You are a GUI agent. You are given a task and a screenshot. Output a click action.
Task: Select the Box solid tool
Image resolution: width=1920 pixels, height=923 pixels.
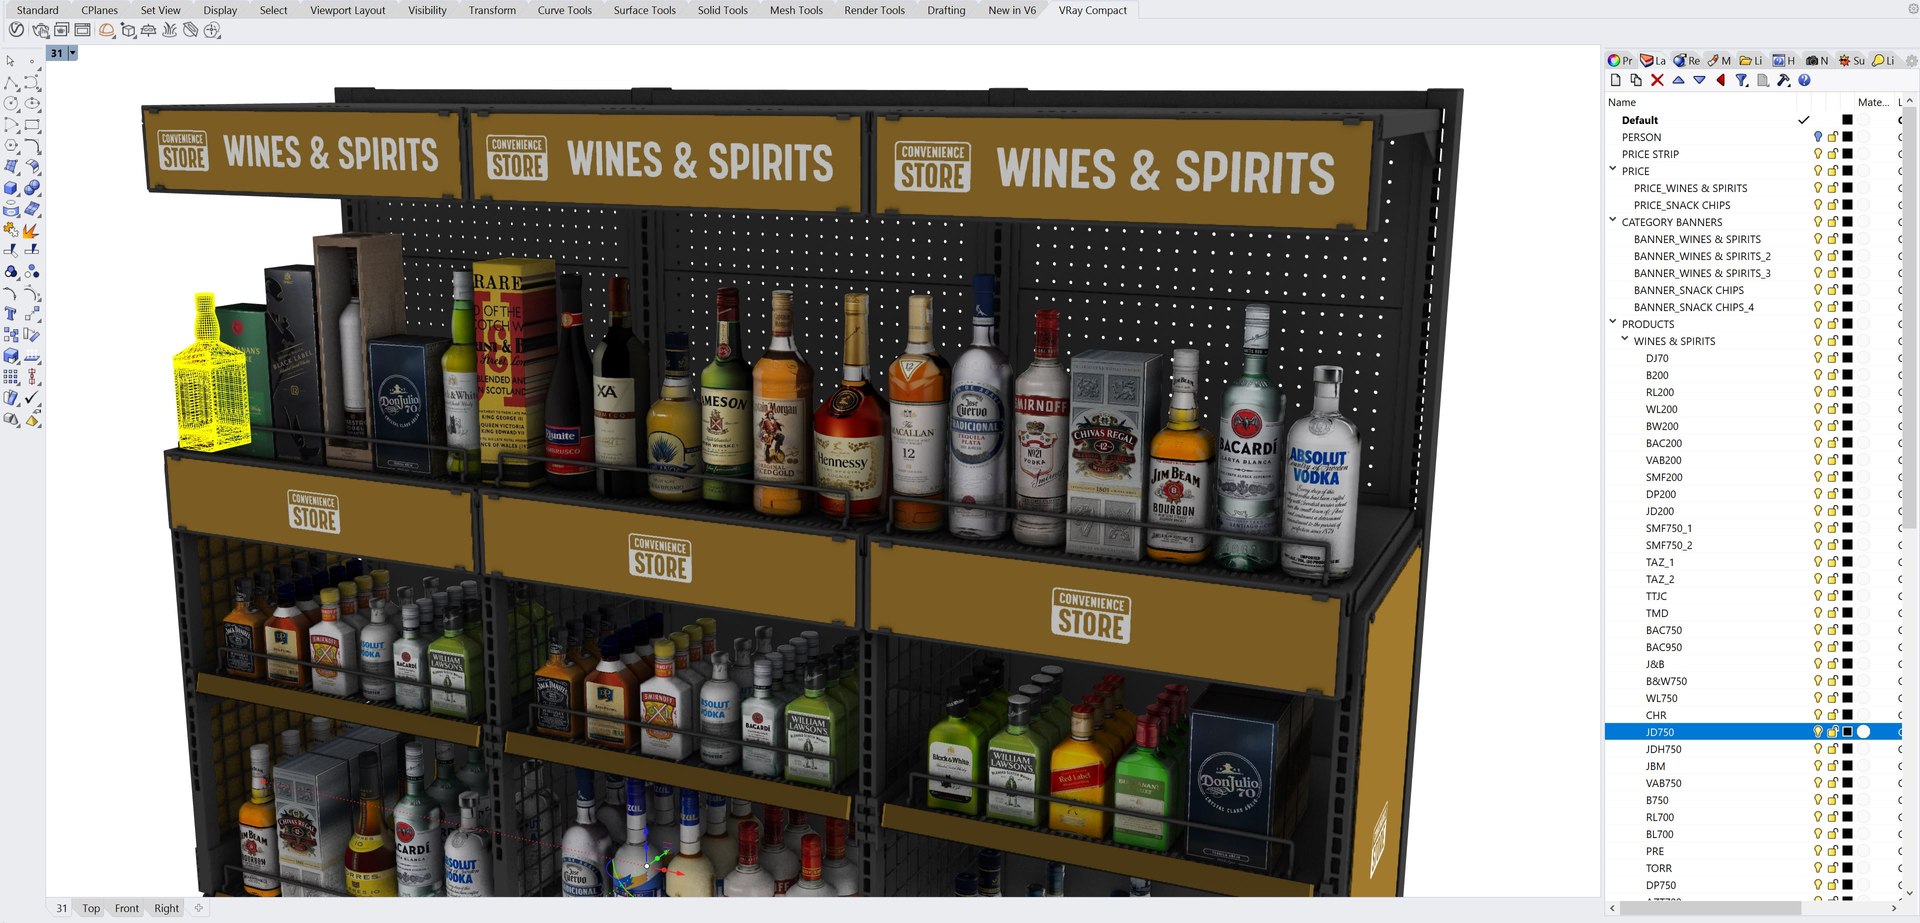[11, 188]
